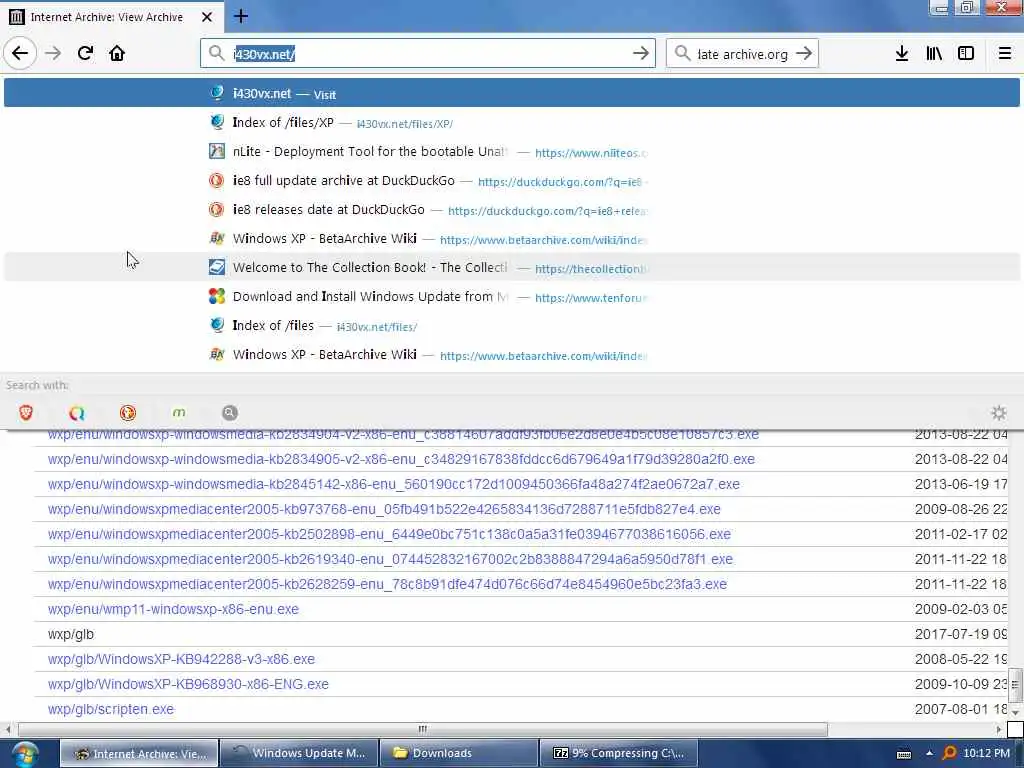Choose Index of /files suggestion
This screenshot has width=1024, height=768.
[511, 326]
